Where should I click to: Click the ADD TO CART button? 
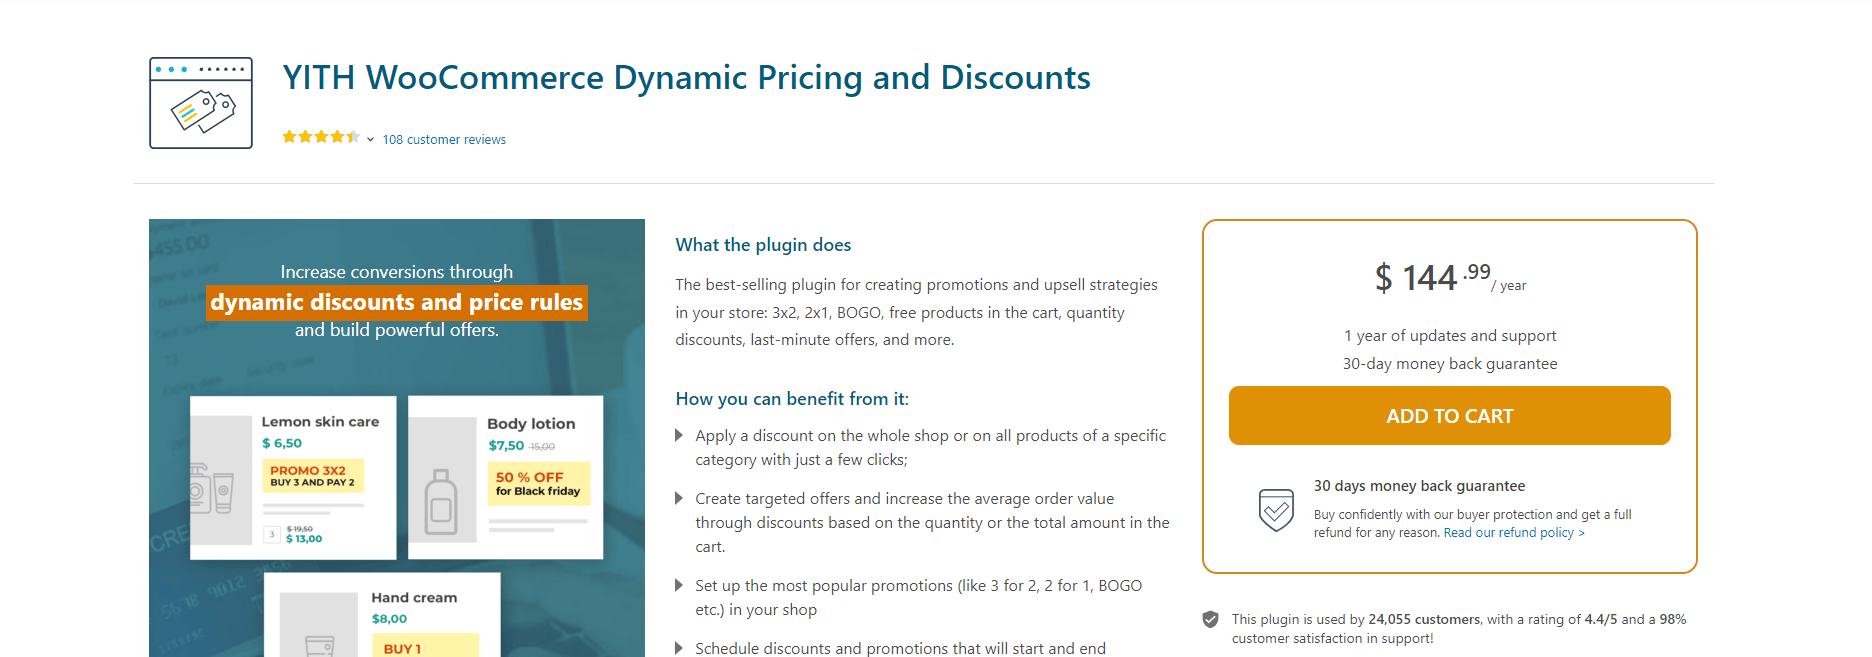click(x=1449, y=415)
